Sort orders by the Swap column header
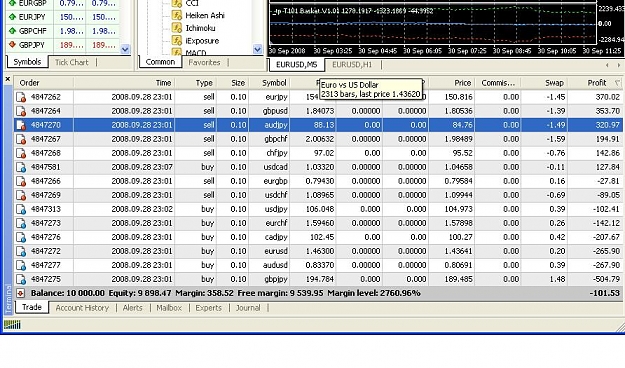 pos(544,83)
